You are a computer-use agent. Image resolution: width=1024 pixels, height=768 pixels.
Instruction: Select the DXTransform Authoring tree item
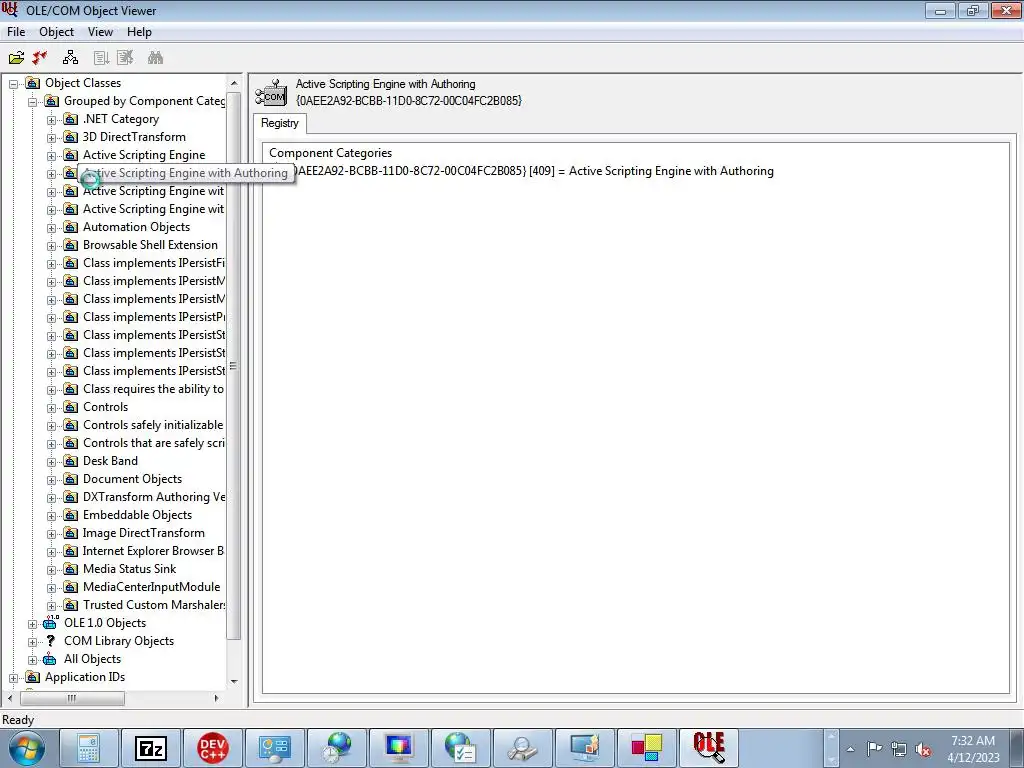coord(153,497)
